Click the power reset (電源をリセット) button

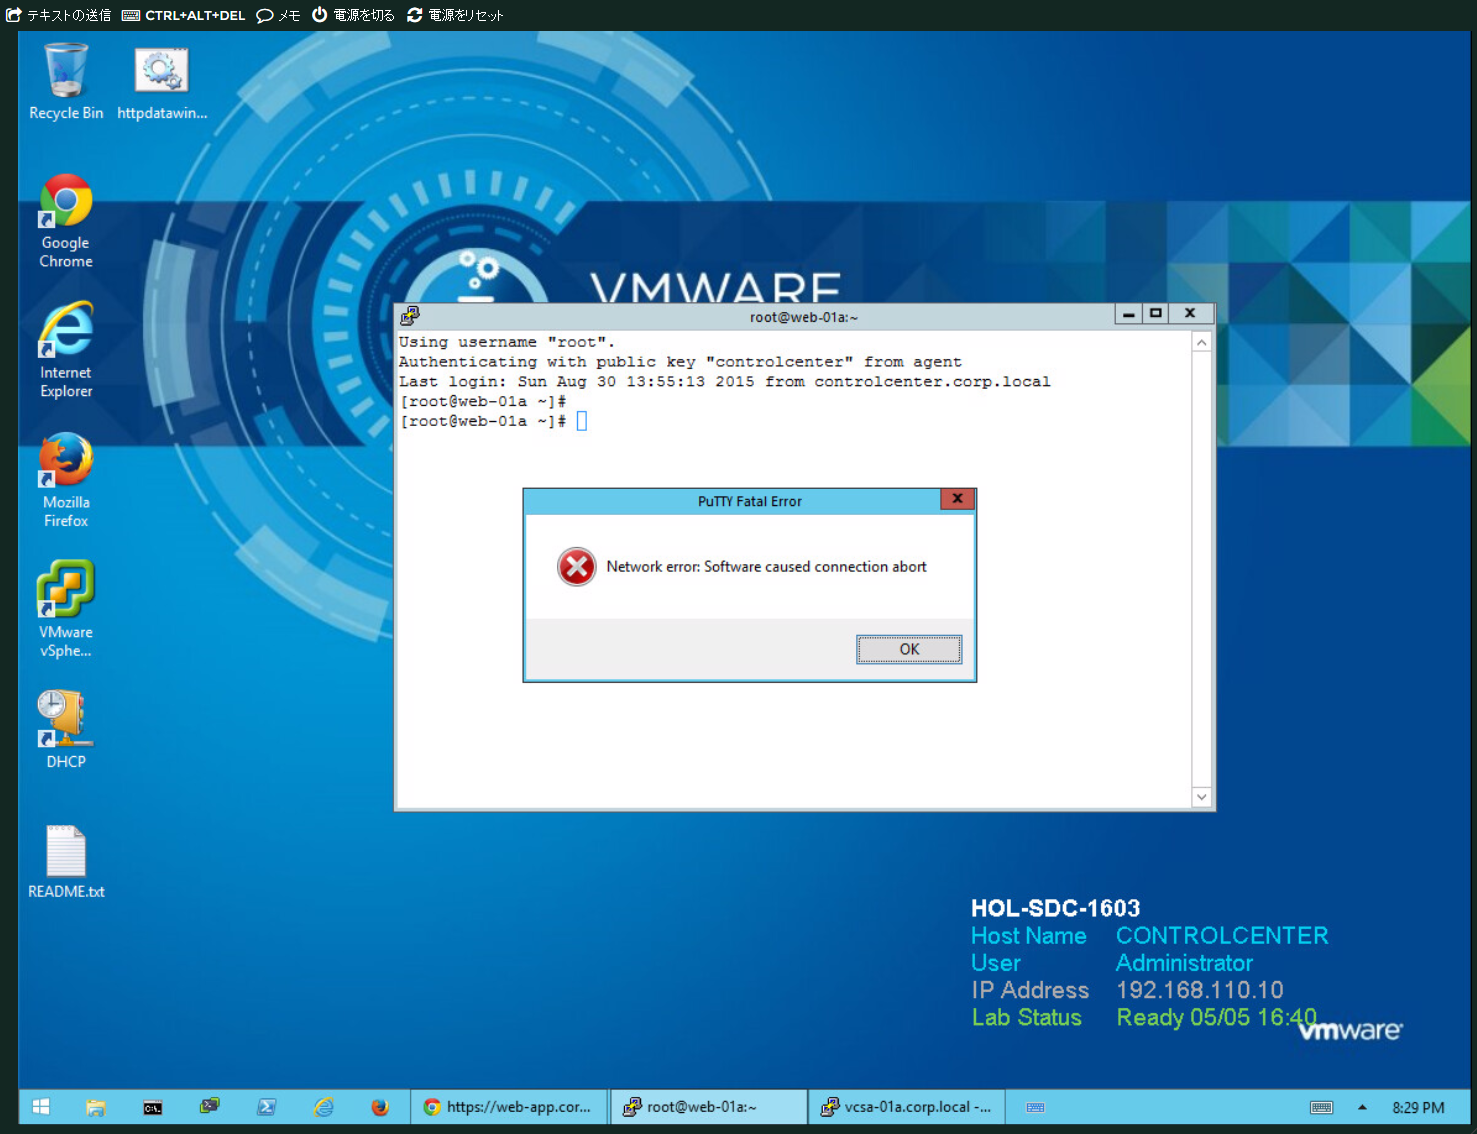(x=455, y=15)
